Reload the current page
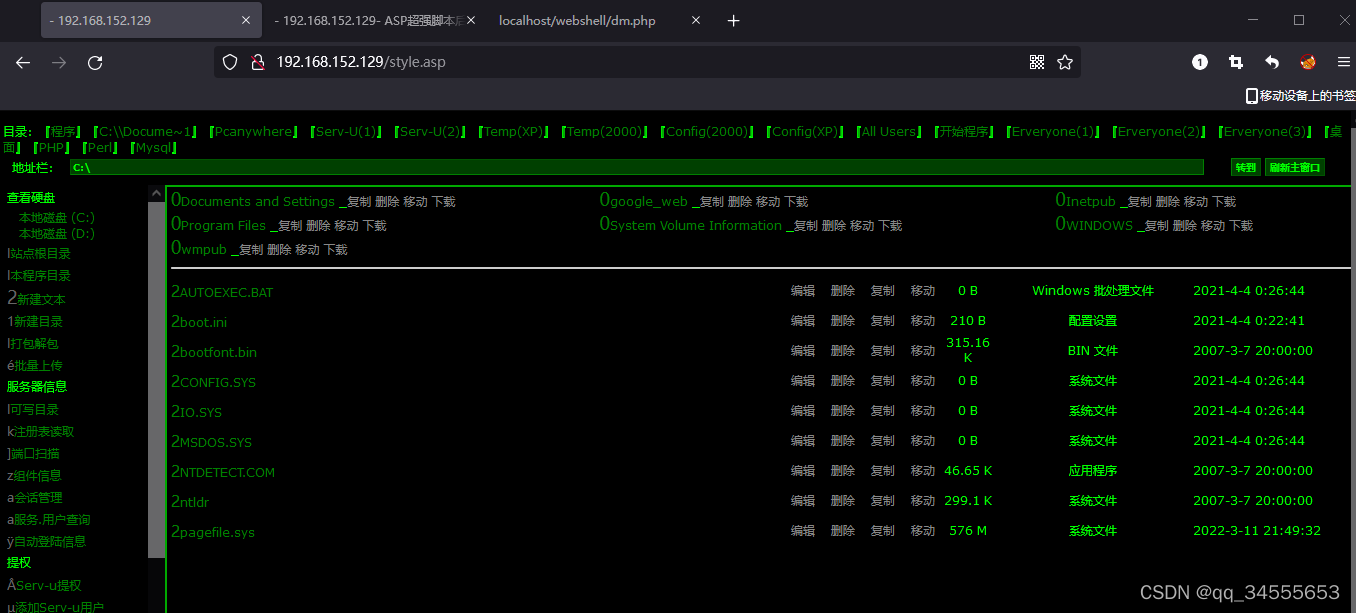The height and width of the screenshot is (613, 1356). click(95, 62)
